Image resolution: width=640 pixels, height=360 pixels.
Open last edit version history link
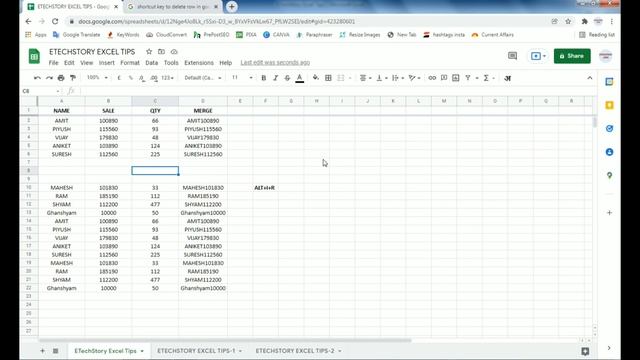[x=275, y=62]
